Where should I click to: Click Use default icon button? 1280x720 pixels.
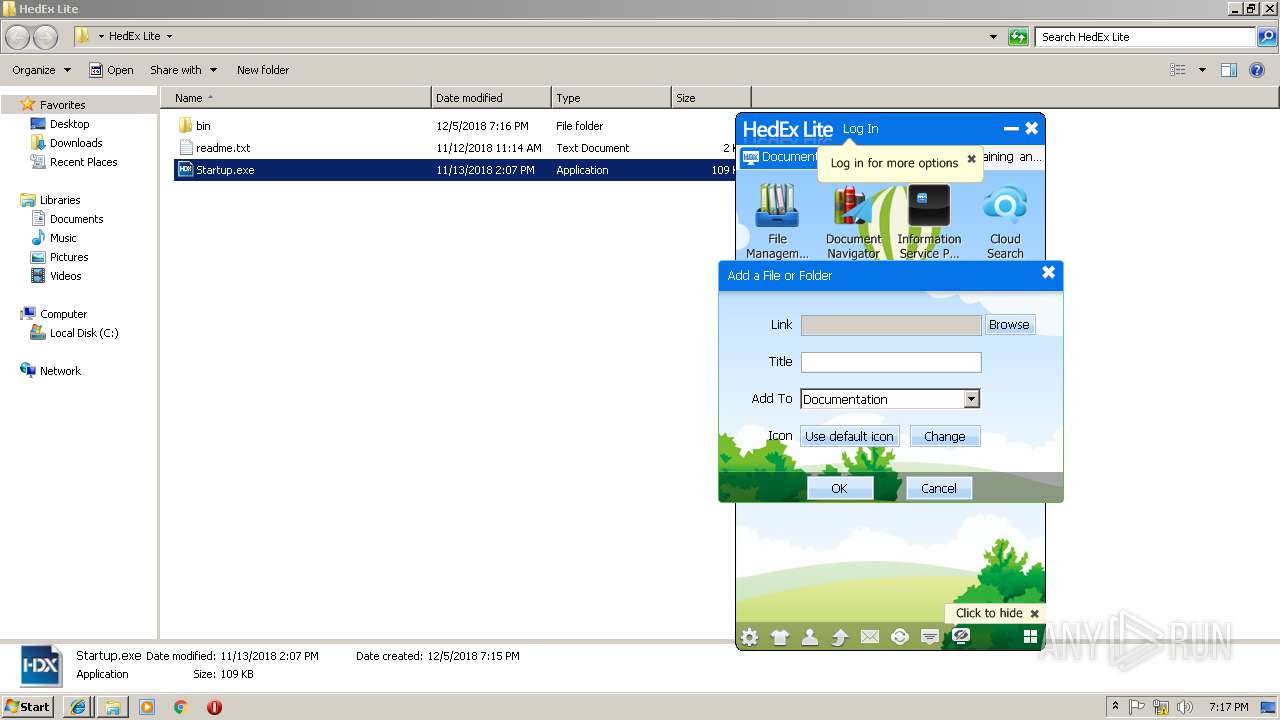(849, 437)
